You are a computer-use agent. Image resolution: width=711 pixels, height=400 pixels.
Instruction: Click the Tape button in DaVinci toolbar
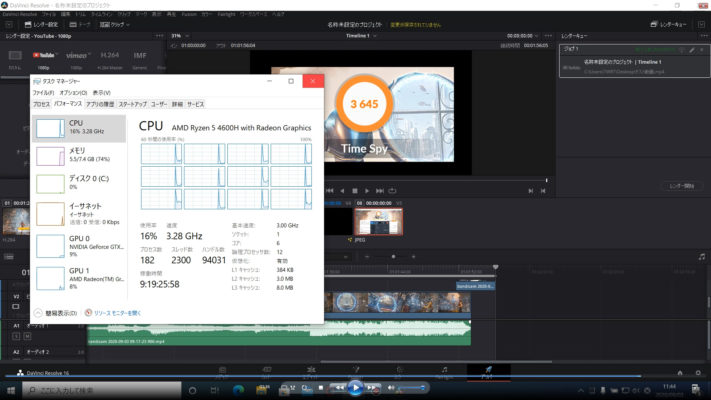(80, 24)
